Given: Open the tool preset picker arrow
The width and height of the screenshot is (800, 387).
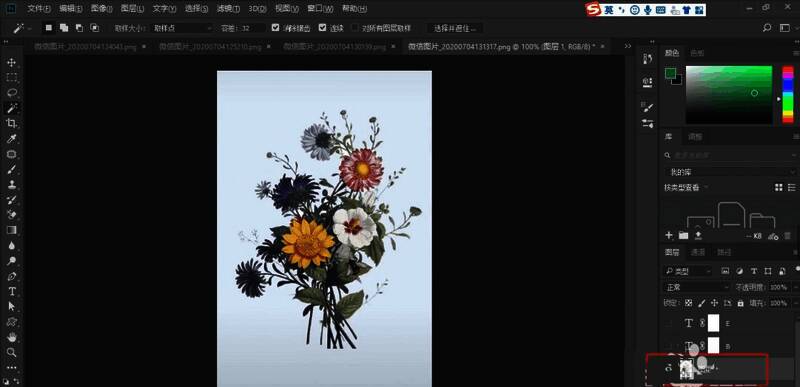Looking at the screenshot, I should [x=29, y=29].
